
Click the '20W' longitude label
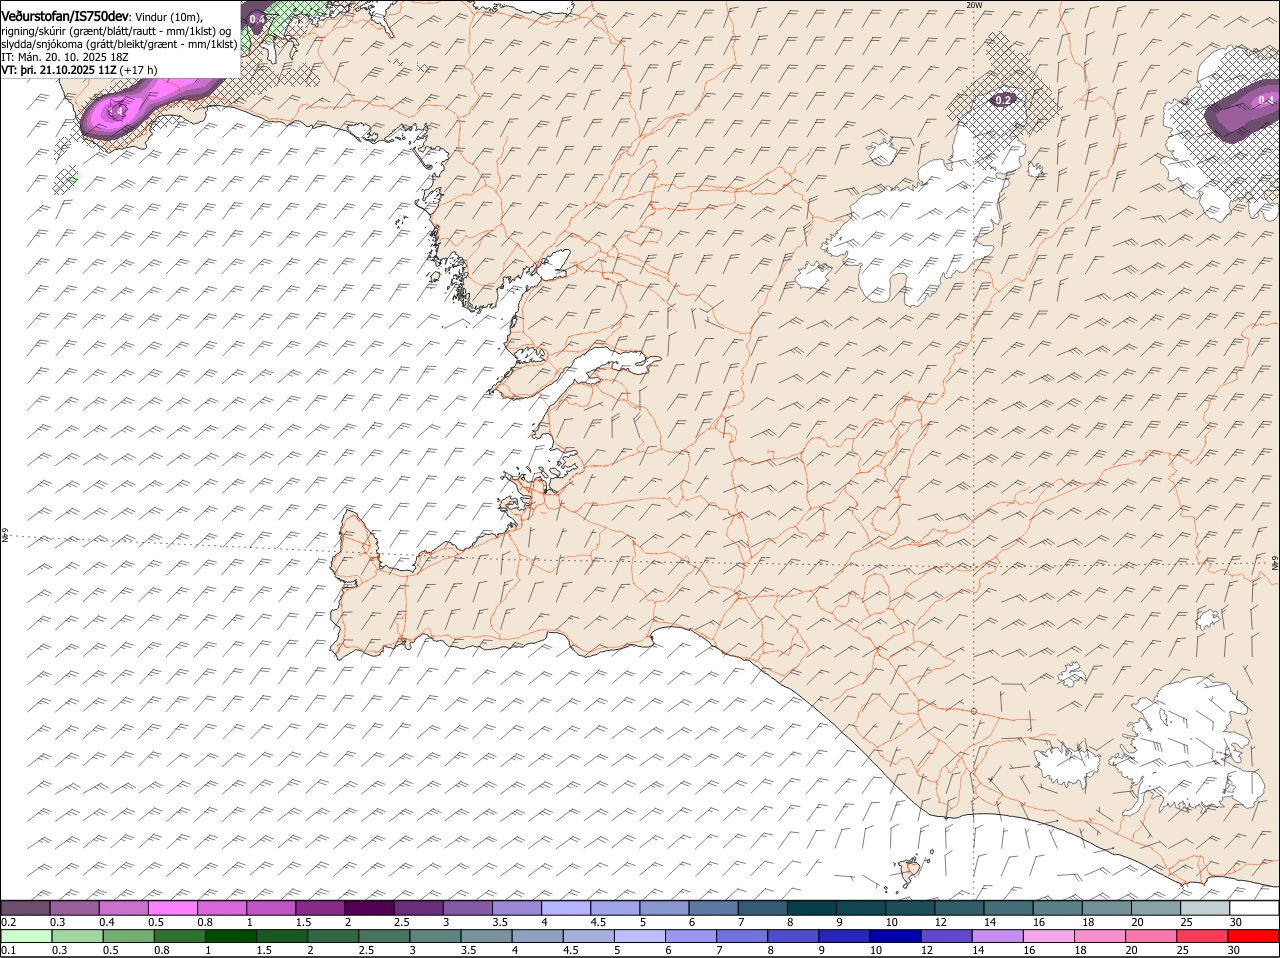tap(974, 5)
